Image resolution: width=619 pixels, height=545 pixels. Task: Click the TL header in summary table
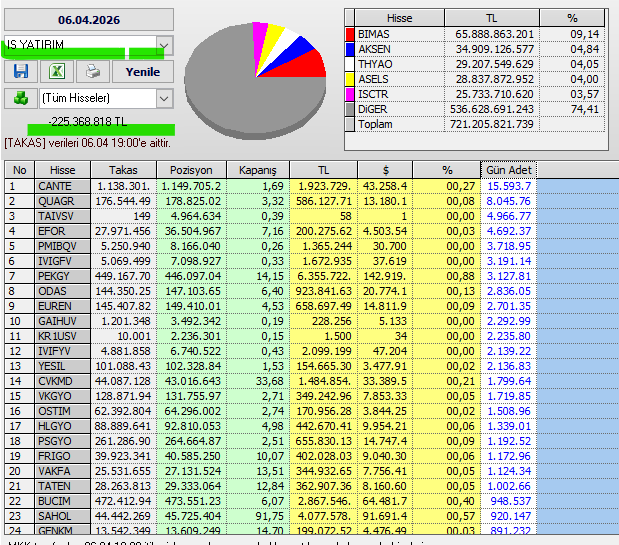click(x=491, y=18)
